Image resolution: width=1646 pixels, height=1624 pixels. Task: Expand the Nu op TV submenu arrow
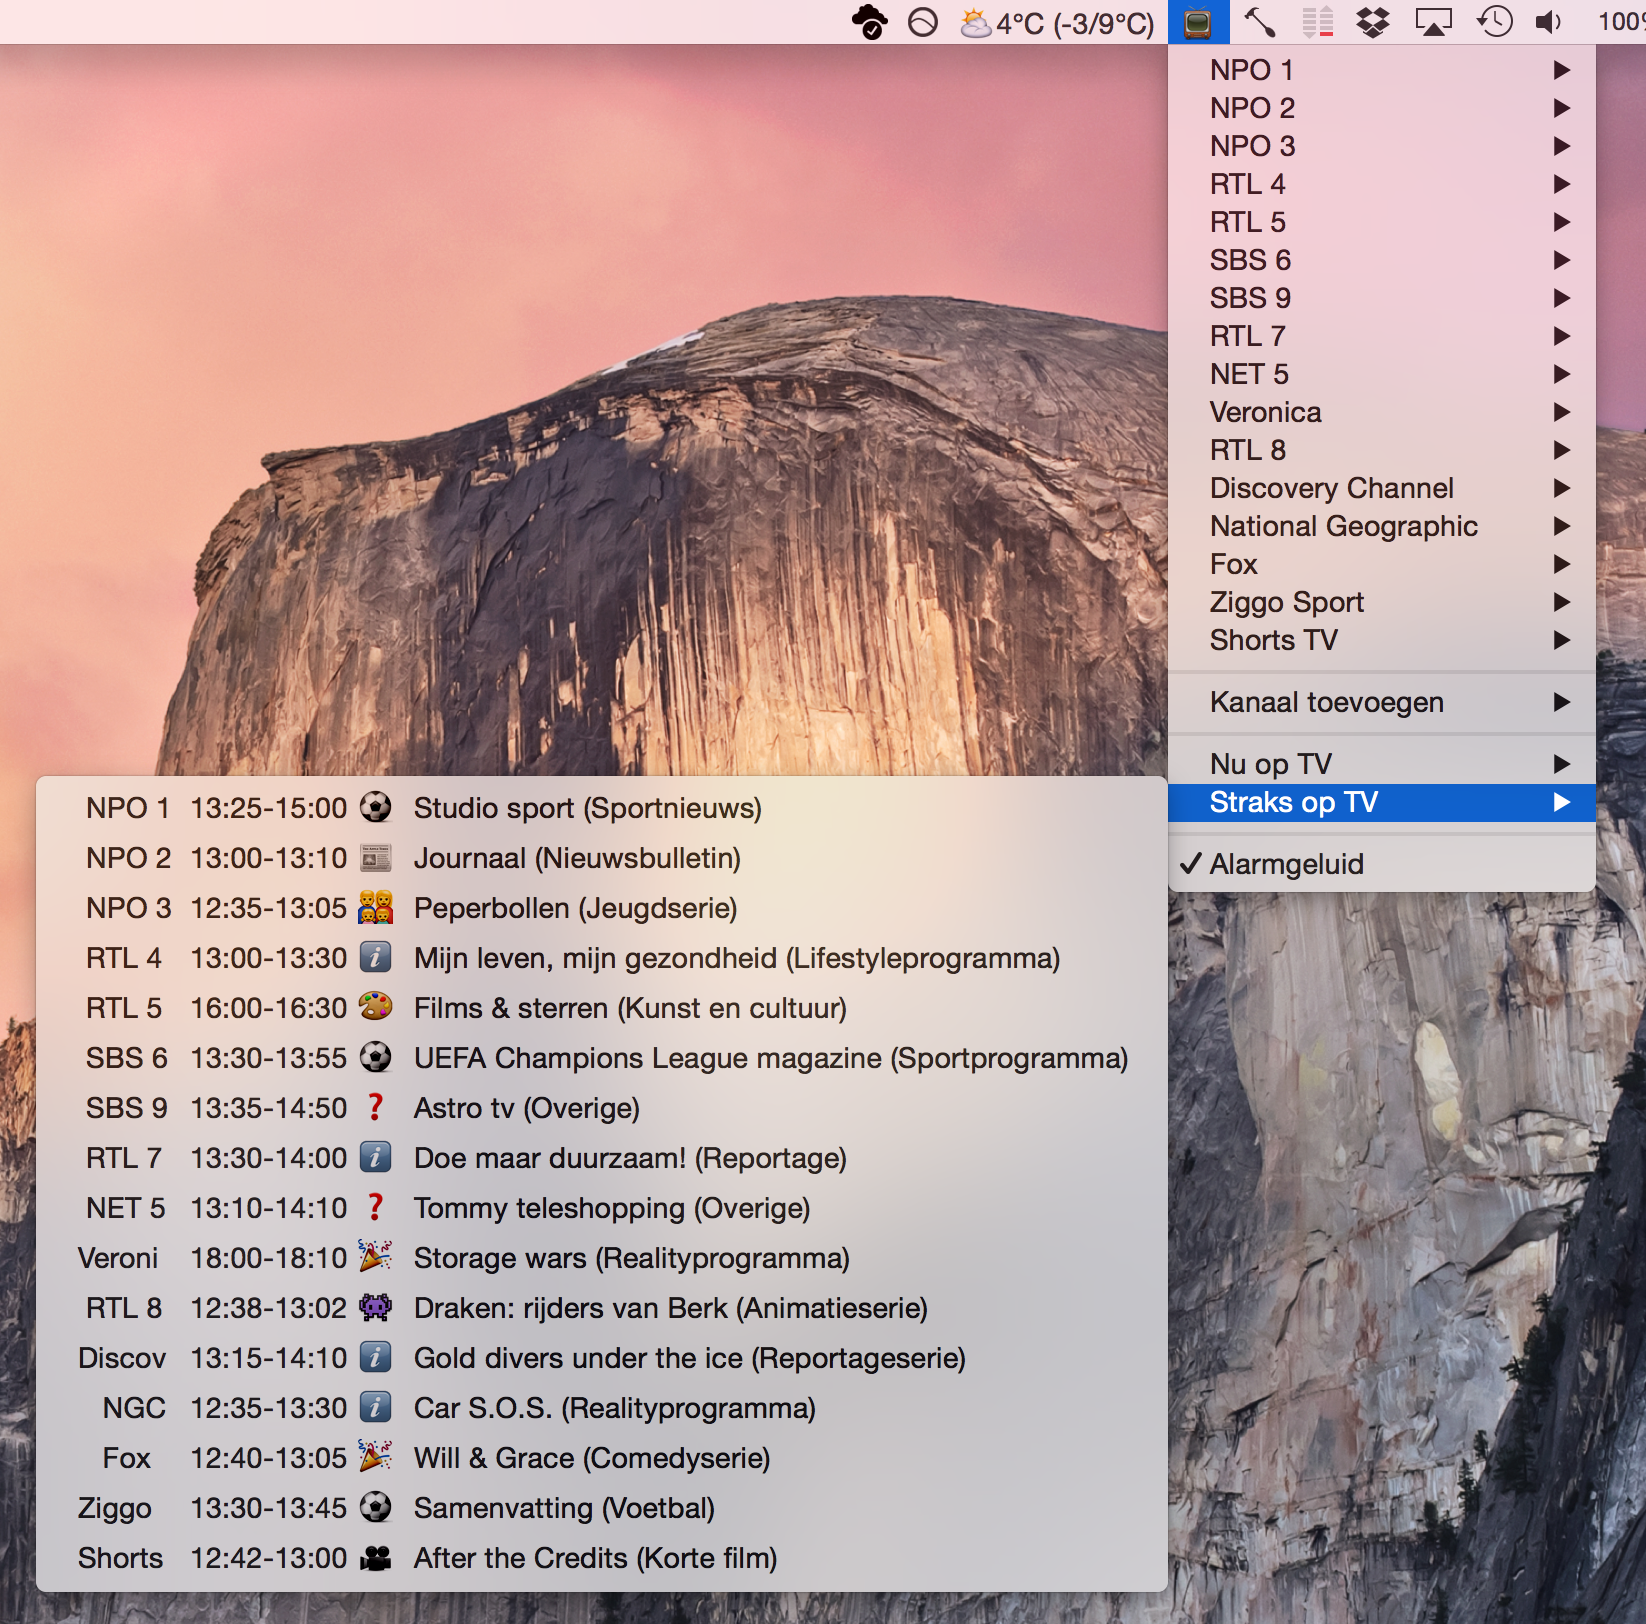pos(1562,764)
